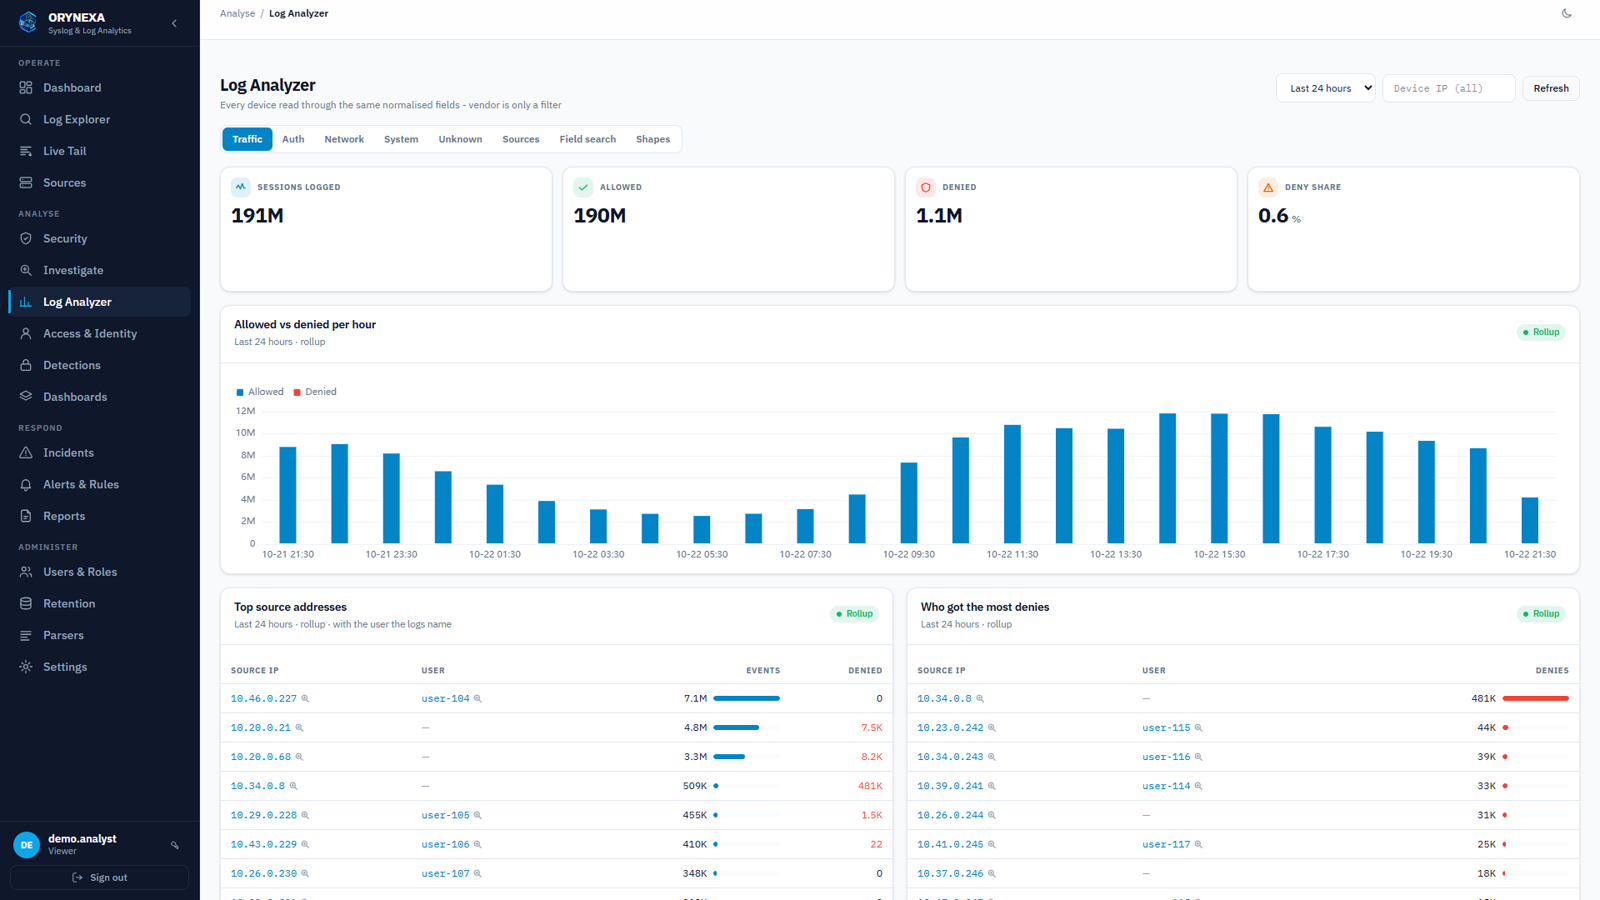Go to Live Tail
The height and width of the screenshot is (900, 1600).
point(99,151)
